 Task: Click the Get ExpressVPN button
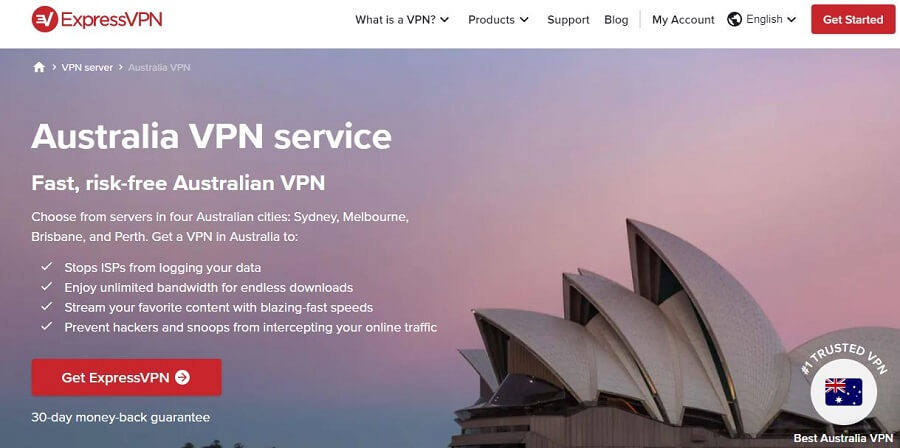point(126,377)
